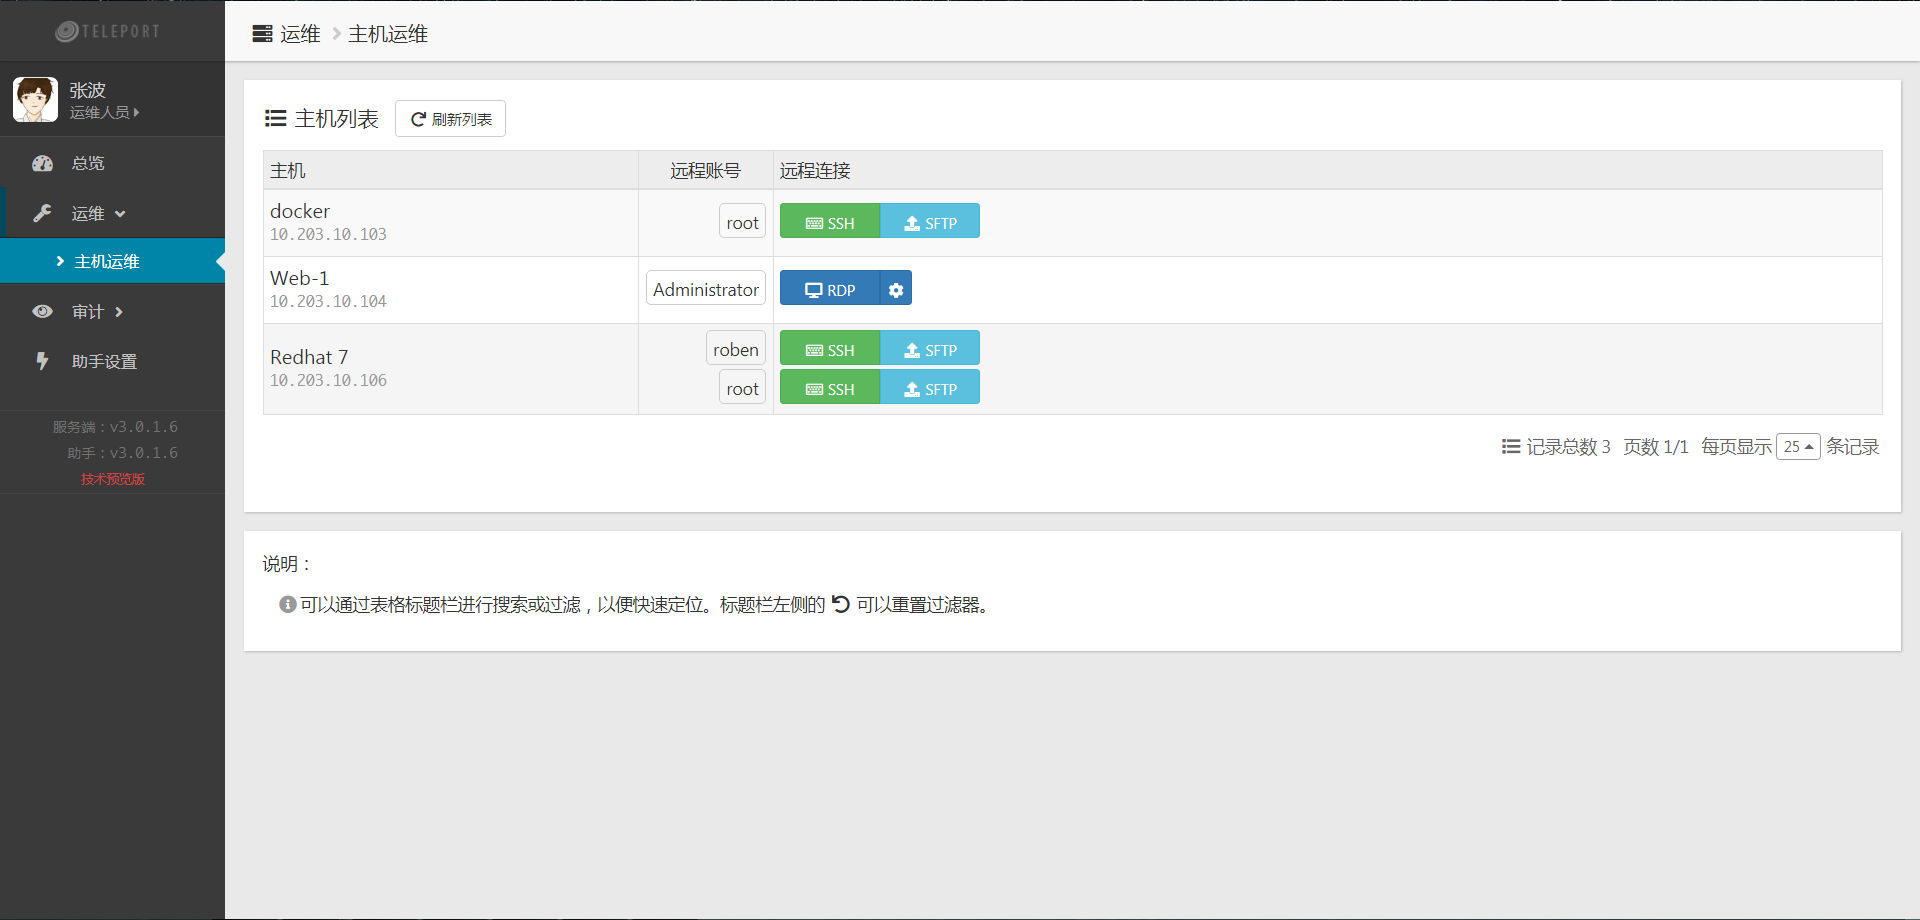Open SFTP as root on Redhat 7
Viewport: 1920px width, 920px height.
(930, 388)
